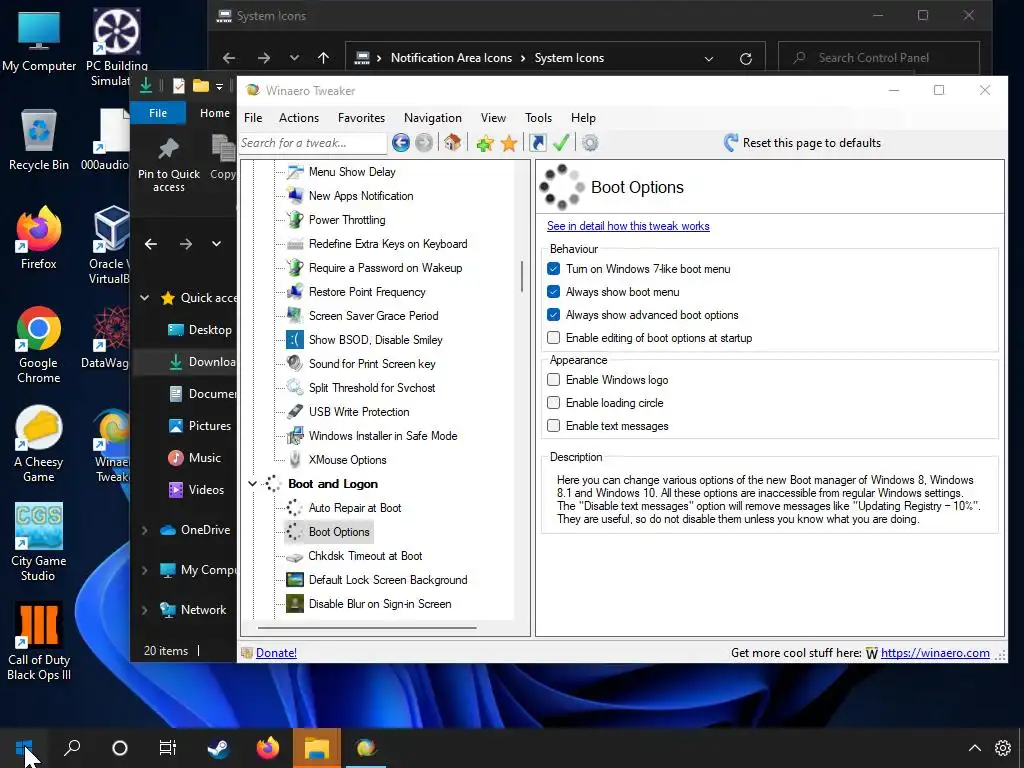Click the Winaero Tweaker taskbar icon

tap(366, 748)
